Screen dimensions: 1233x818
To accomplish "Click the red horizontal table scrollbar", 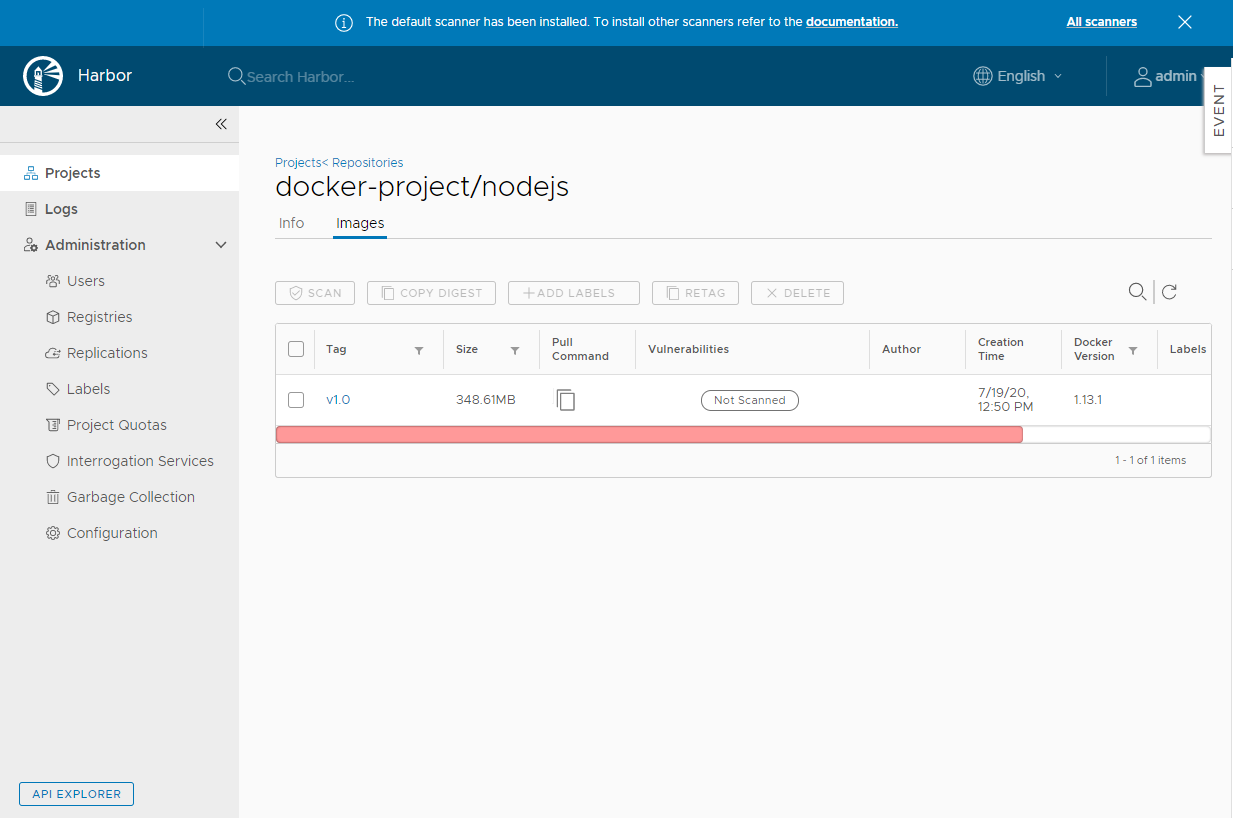I will point(649,434).
